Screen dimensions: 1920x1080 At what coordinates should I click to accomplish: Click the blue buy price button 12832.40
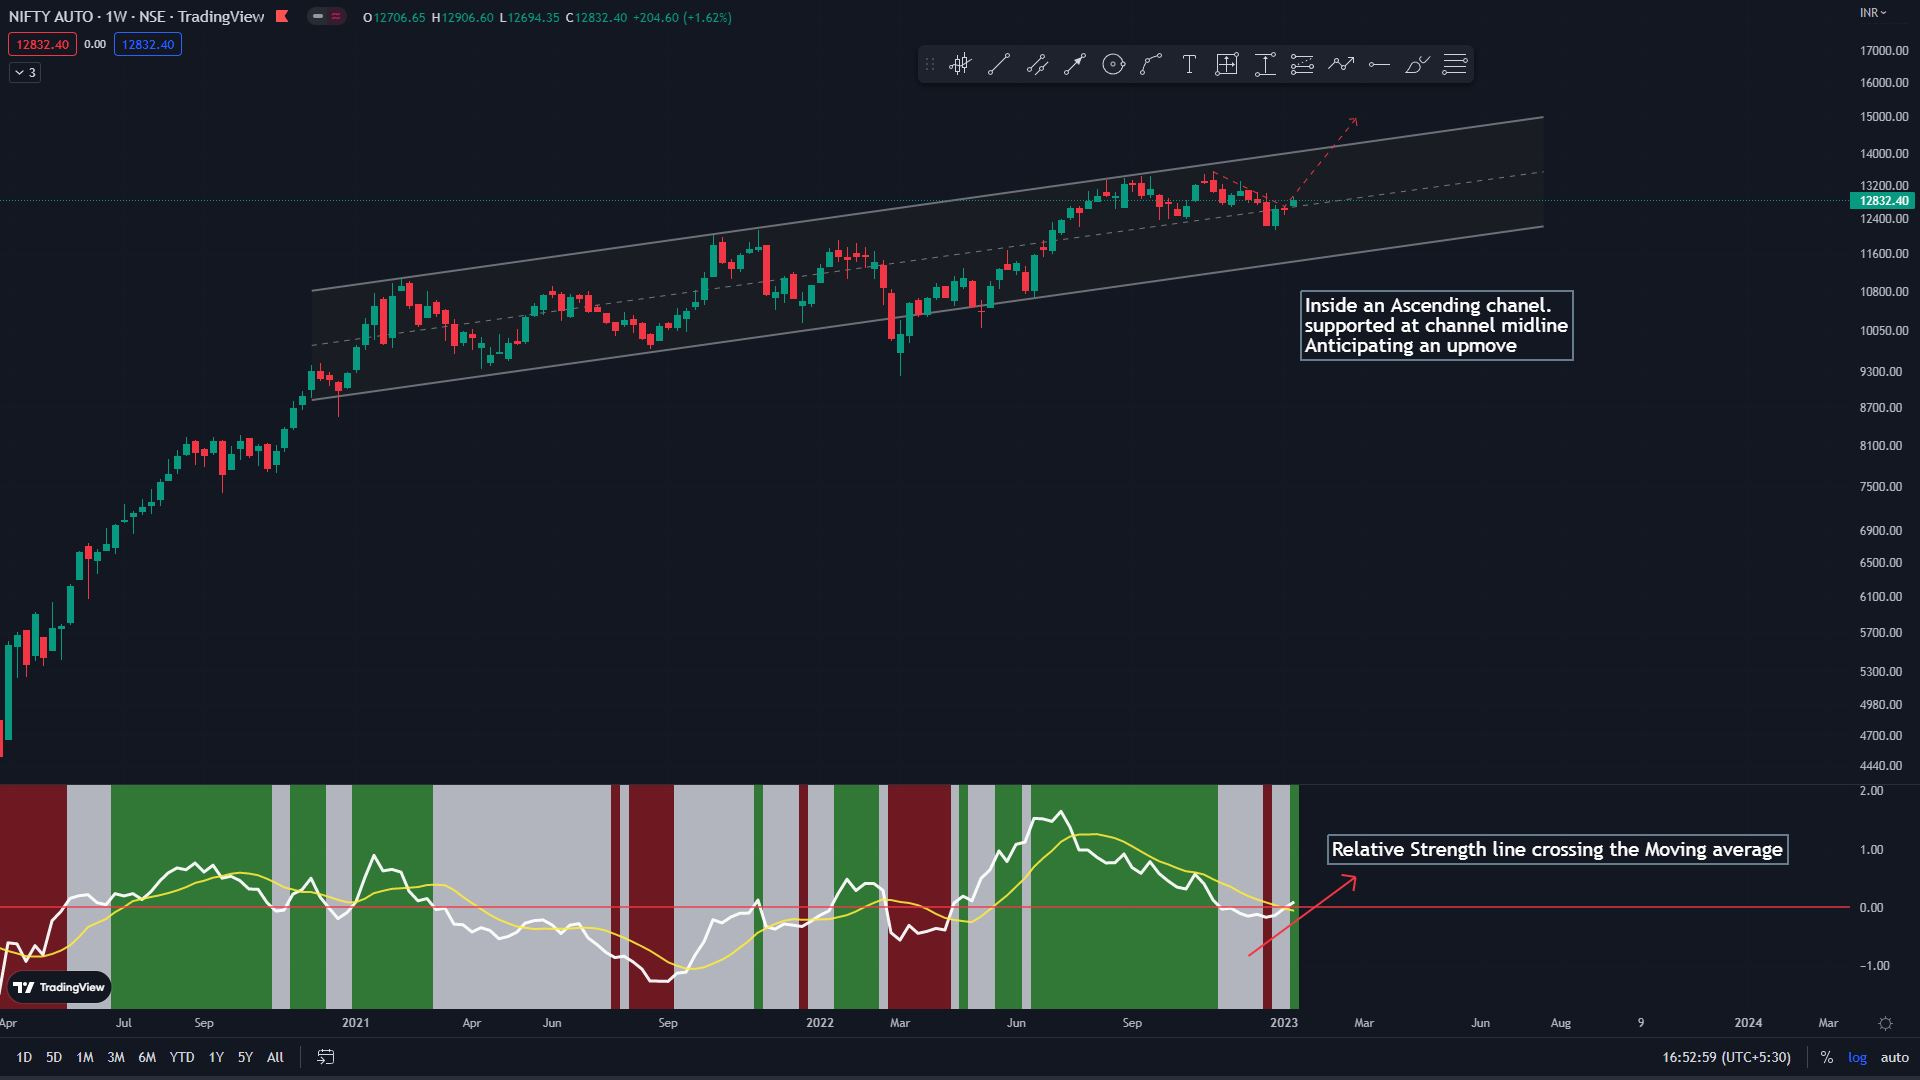click(147, 44)
